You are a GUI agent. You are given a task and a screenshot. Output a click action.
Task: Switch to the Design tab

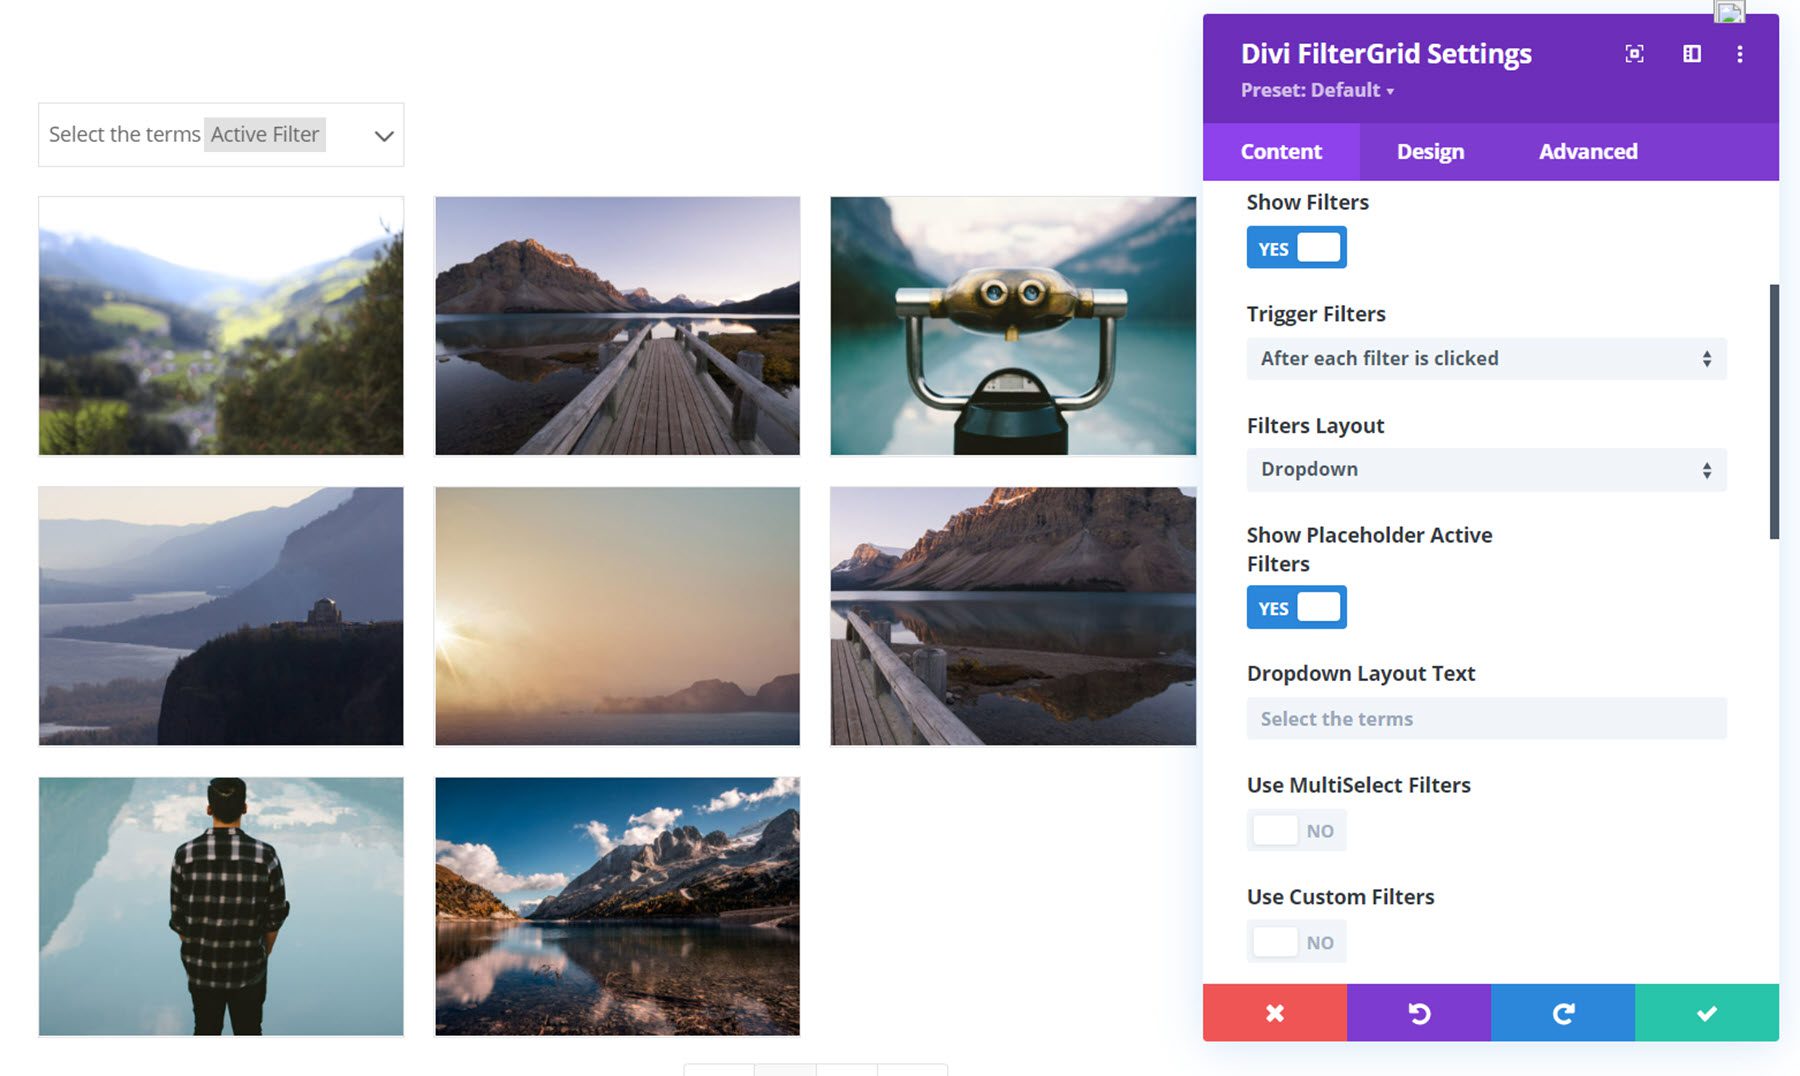point(1429,151)
